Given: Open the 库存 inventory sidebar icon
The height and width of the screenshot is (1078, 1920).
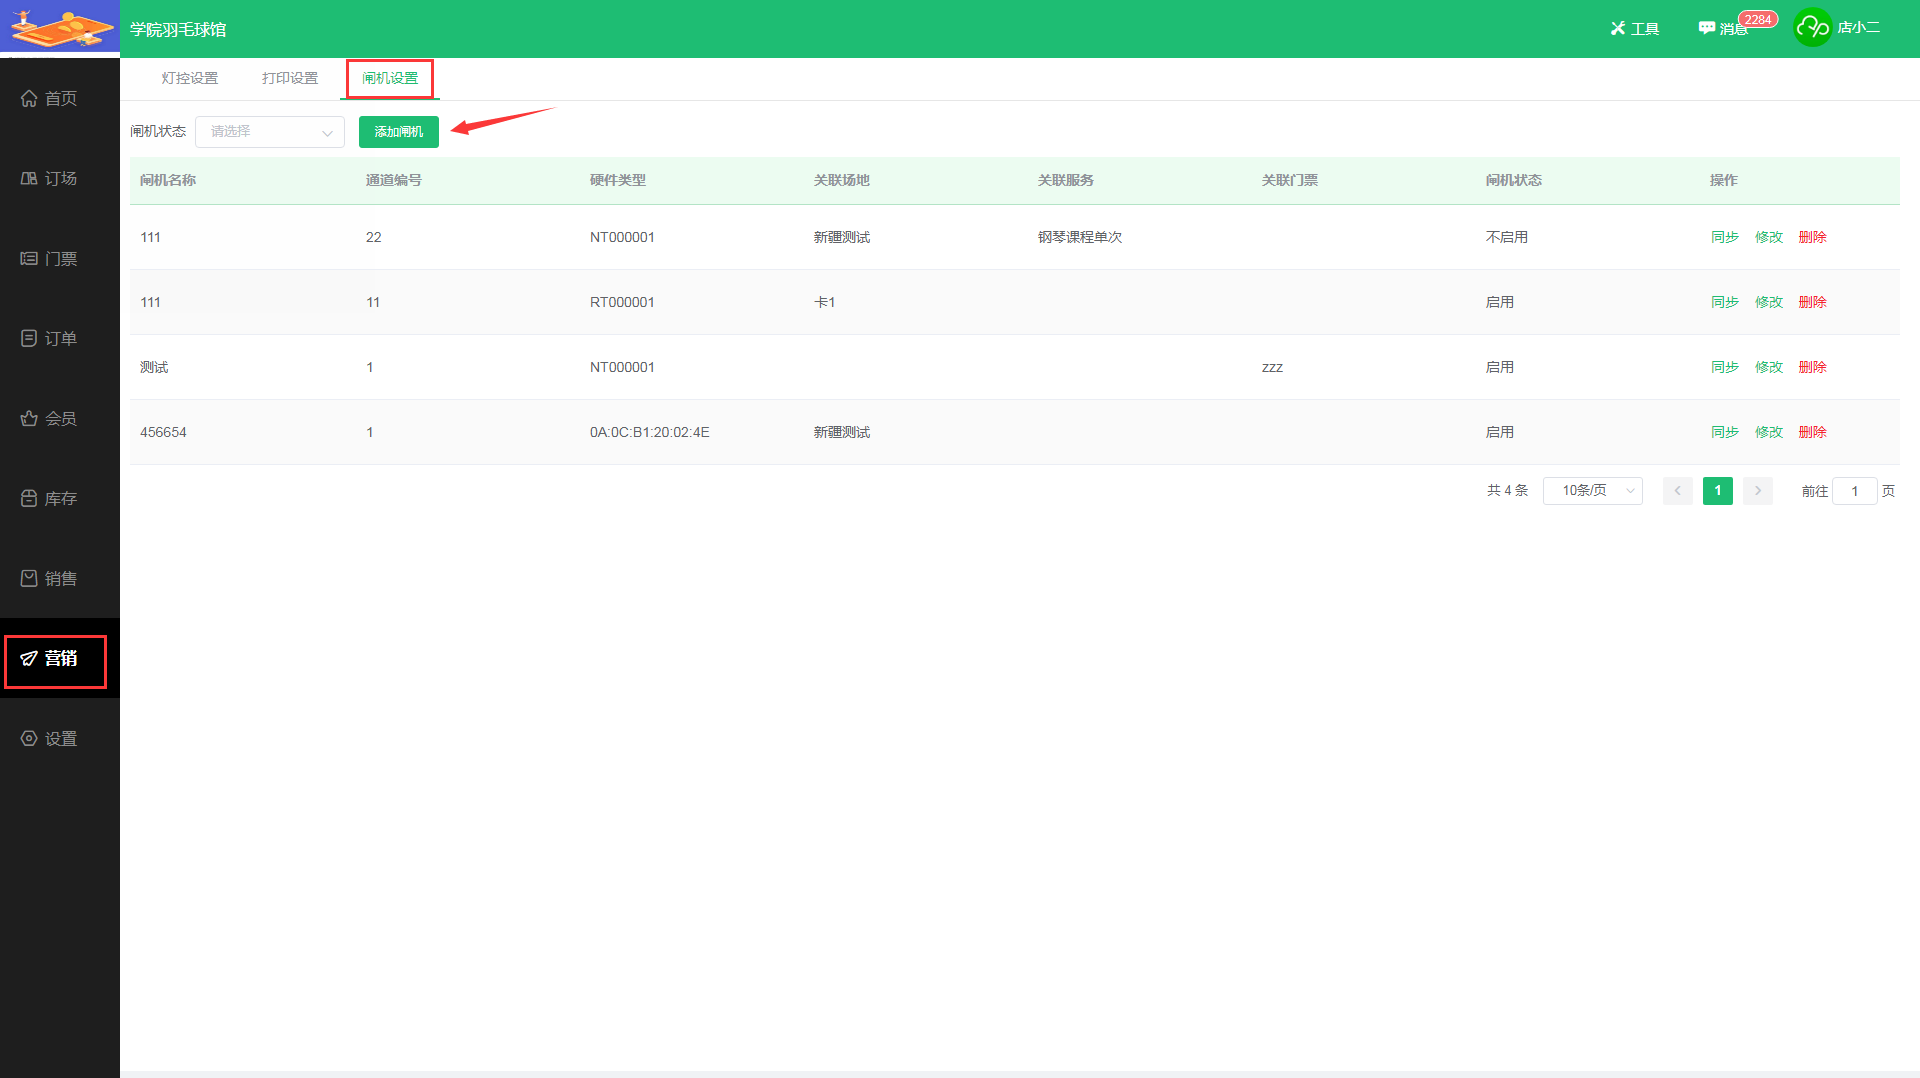Looking at the screenshot, I should click(x=29, y=498).
